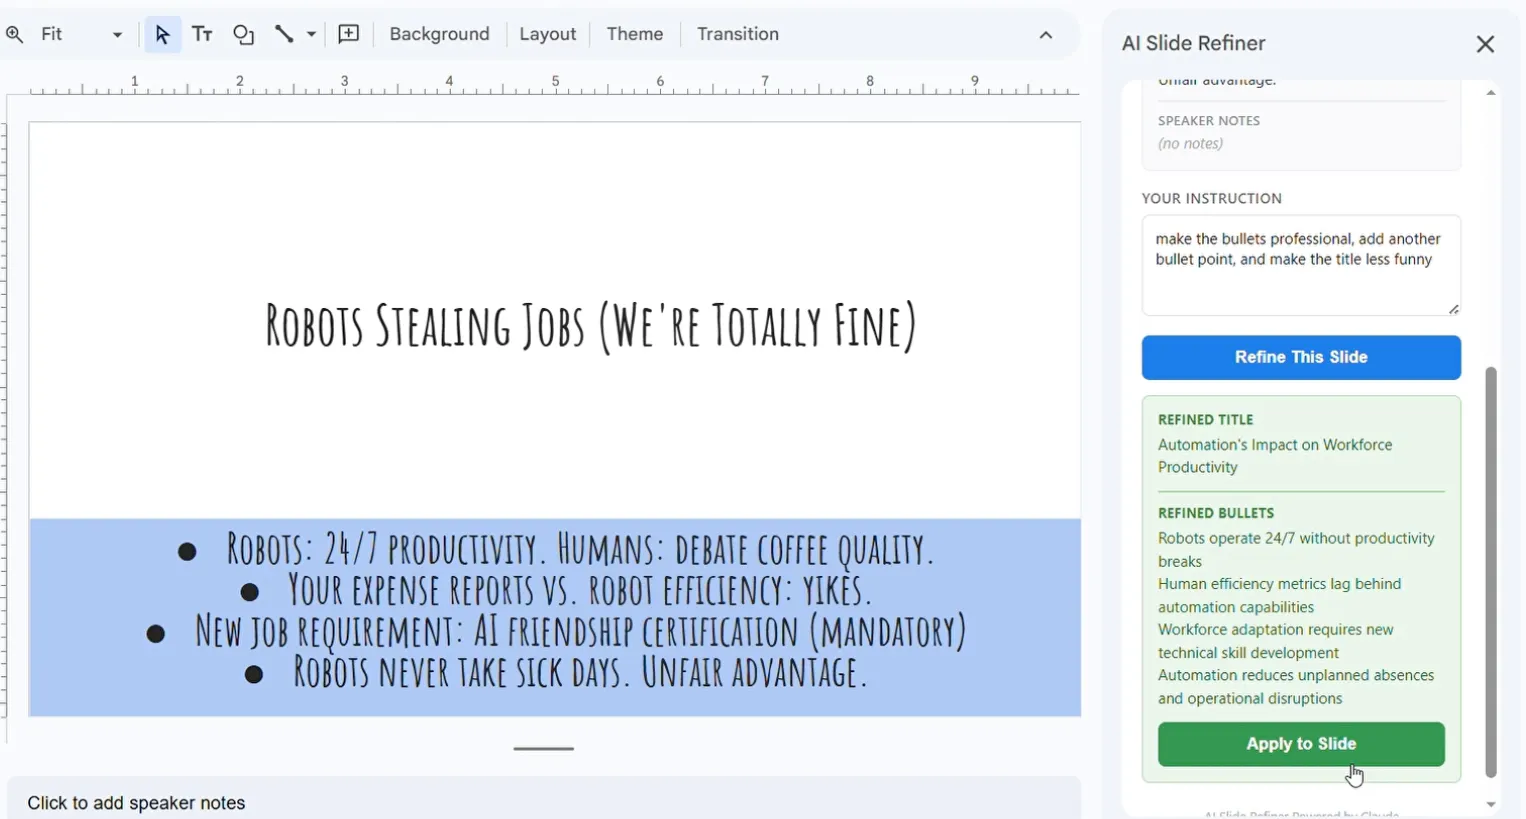Click the '(no notes)' speaker notes text

[1190, 144]
